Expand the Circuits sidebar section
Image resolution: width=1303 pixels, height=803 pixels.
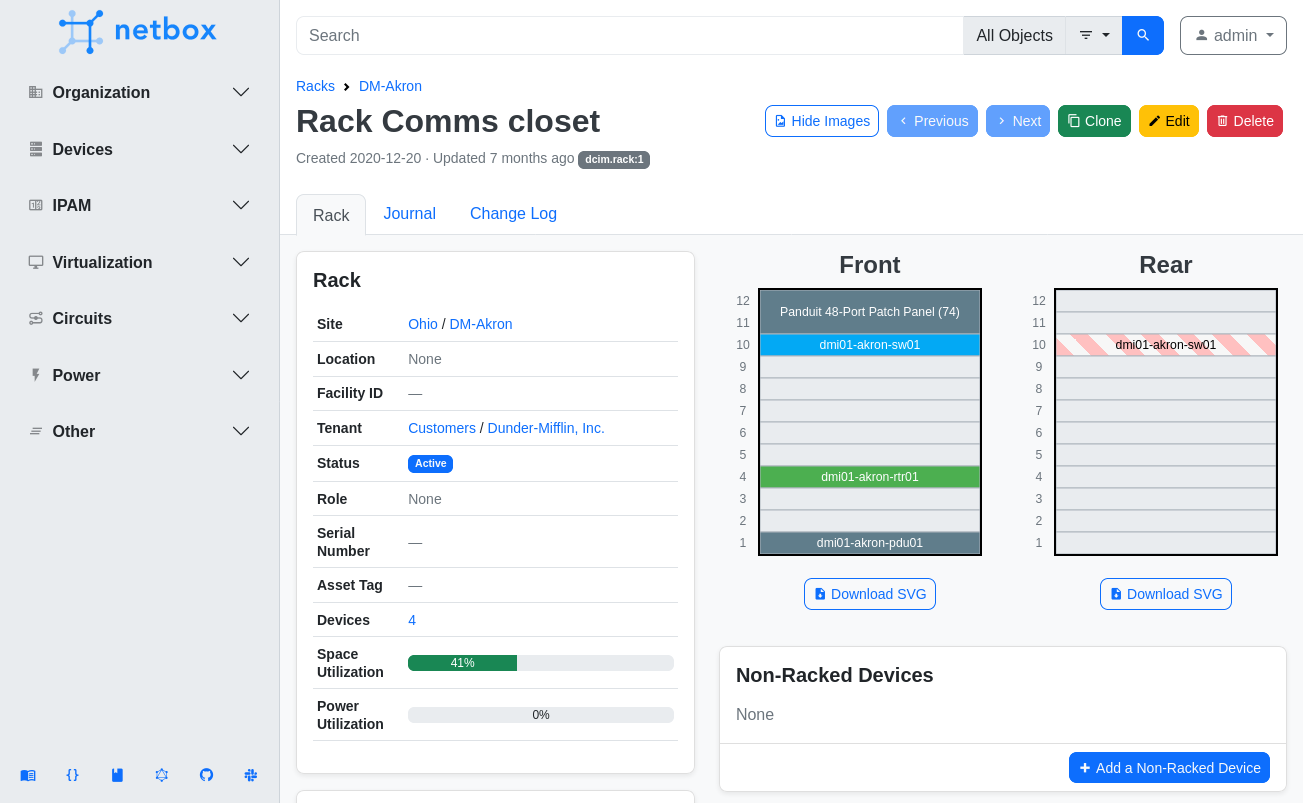click(240, 318)
